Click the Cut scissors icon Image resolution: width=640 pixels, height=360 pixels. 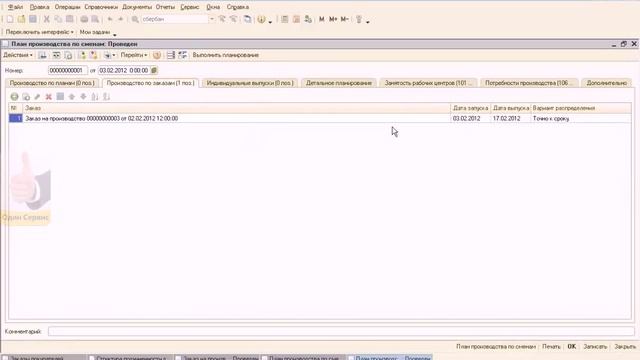click(47, 19)
